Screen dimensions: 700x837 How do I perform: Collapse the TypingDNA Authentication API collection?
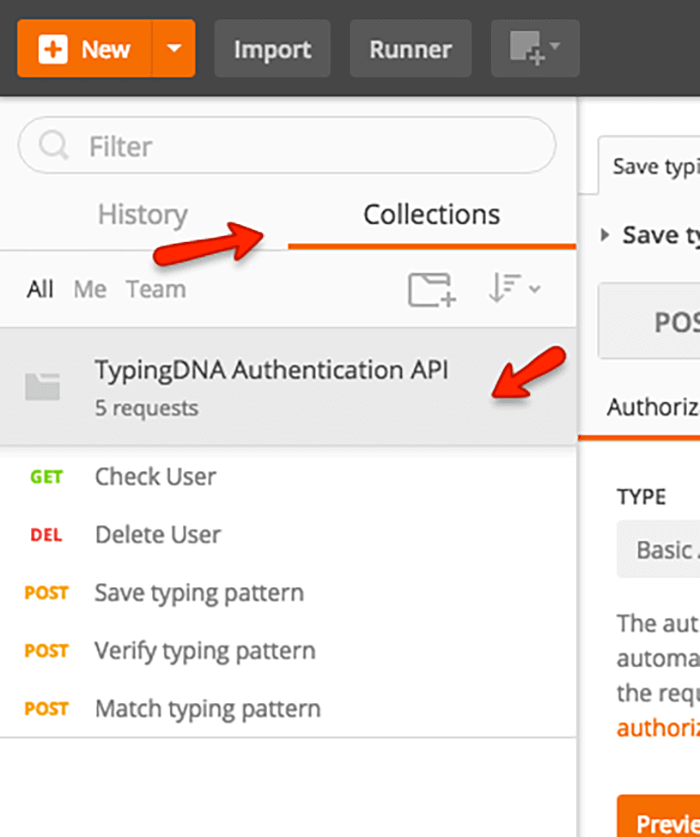point(288,386)
